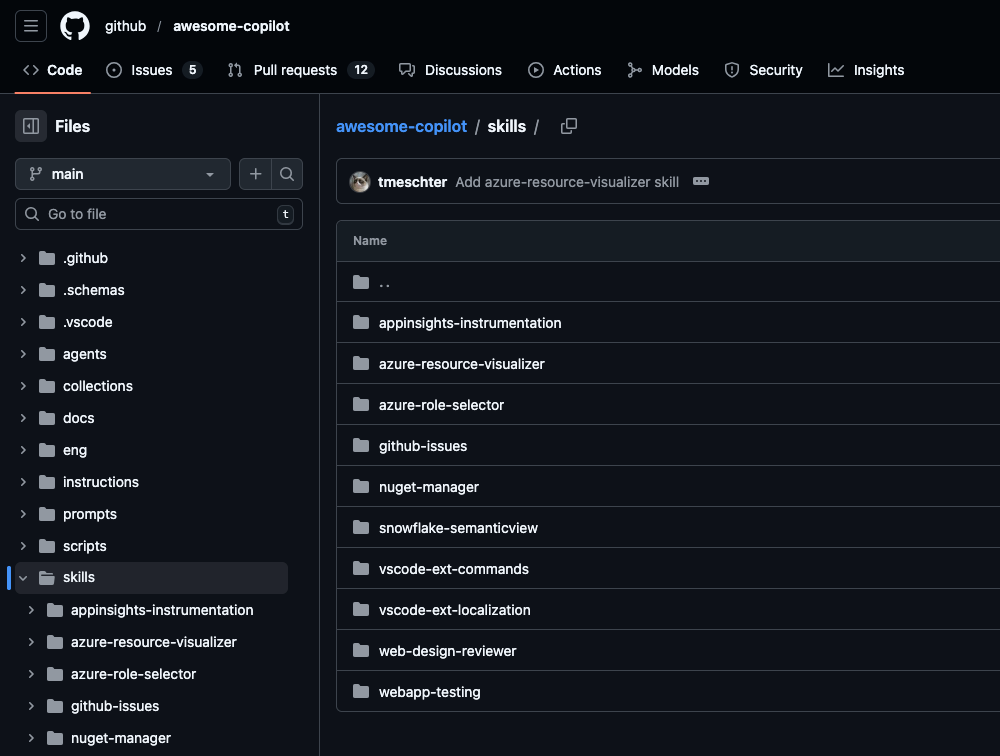Open the Issues tab
This screenshot has height=756, width=1000.
coord(153,70)
